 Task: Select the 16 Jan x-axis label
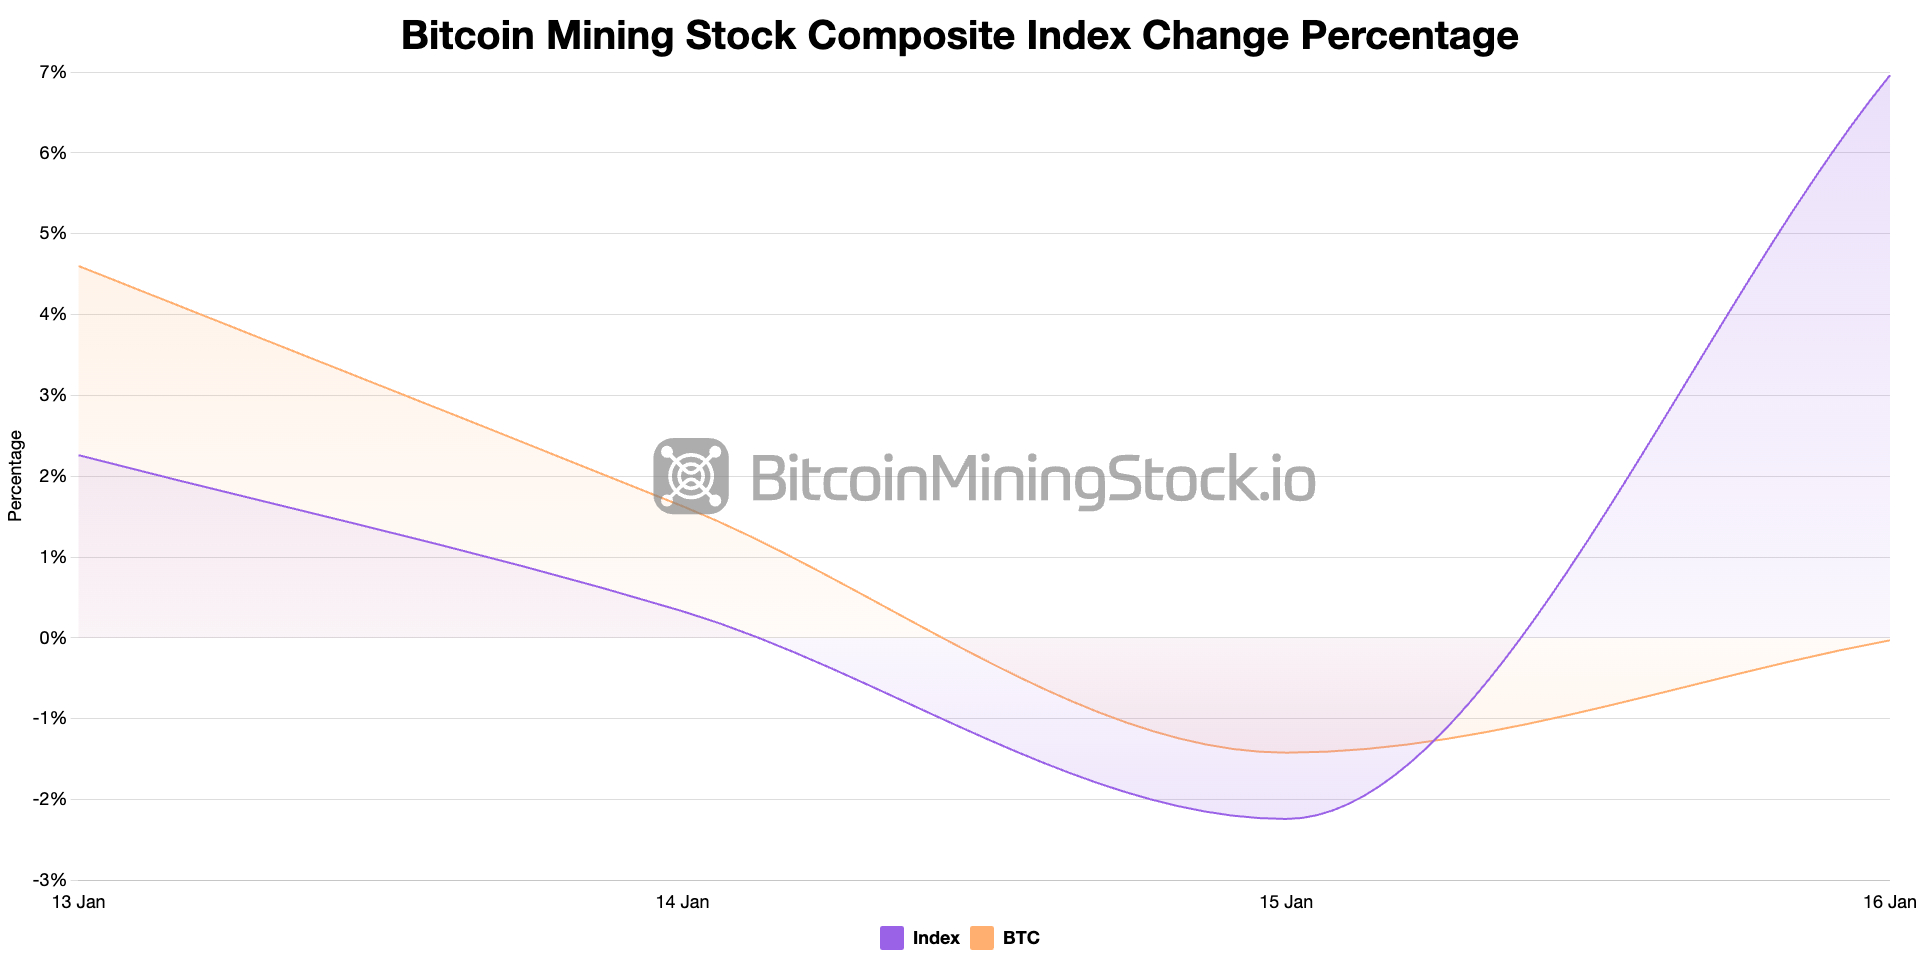pos(1889,902)
